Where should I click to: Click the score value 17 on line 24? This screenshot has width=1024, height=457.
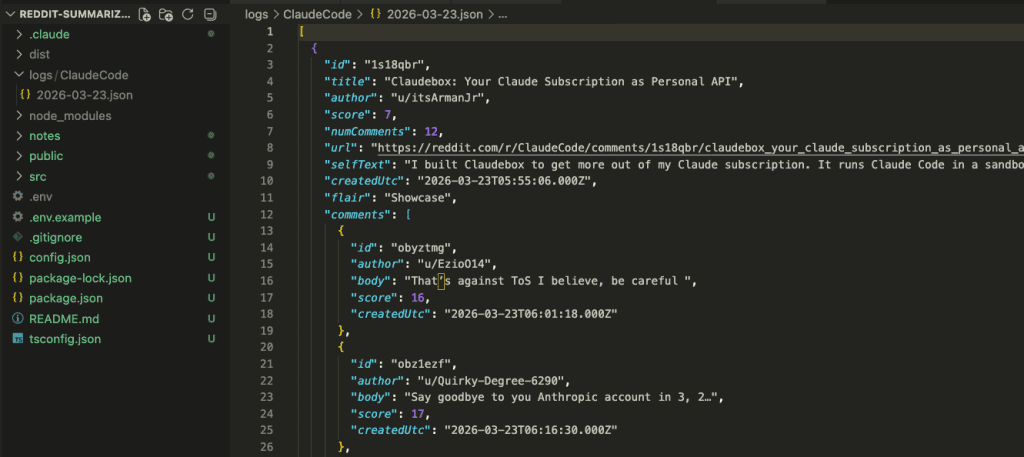(418, 414)
